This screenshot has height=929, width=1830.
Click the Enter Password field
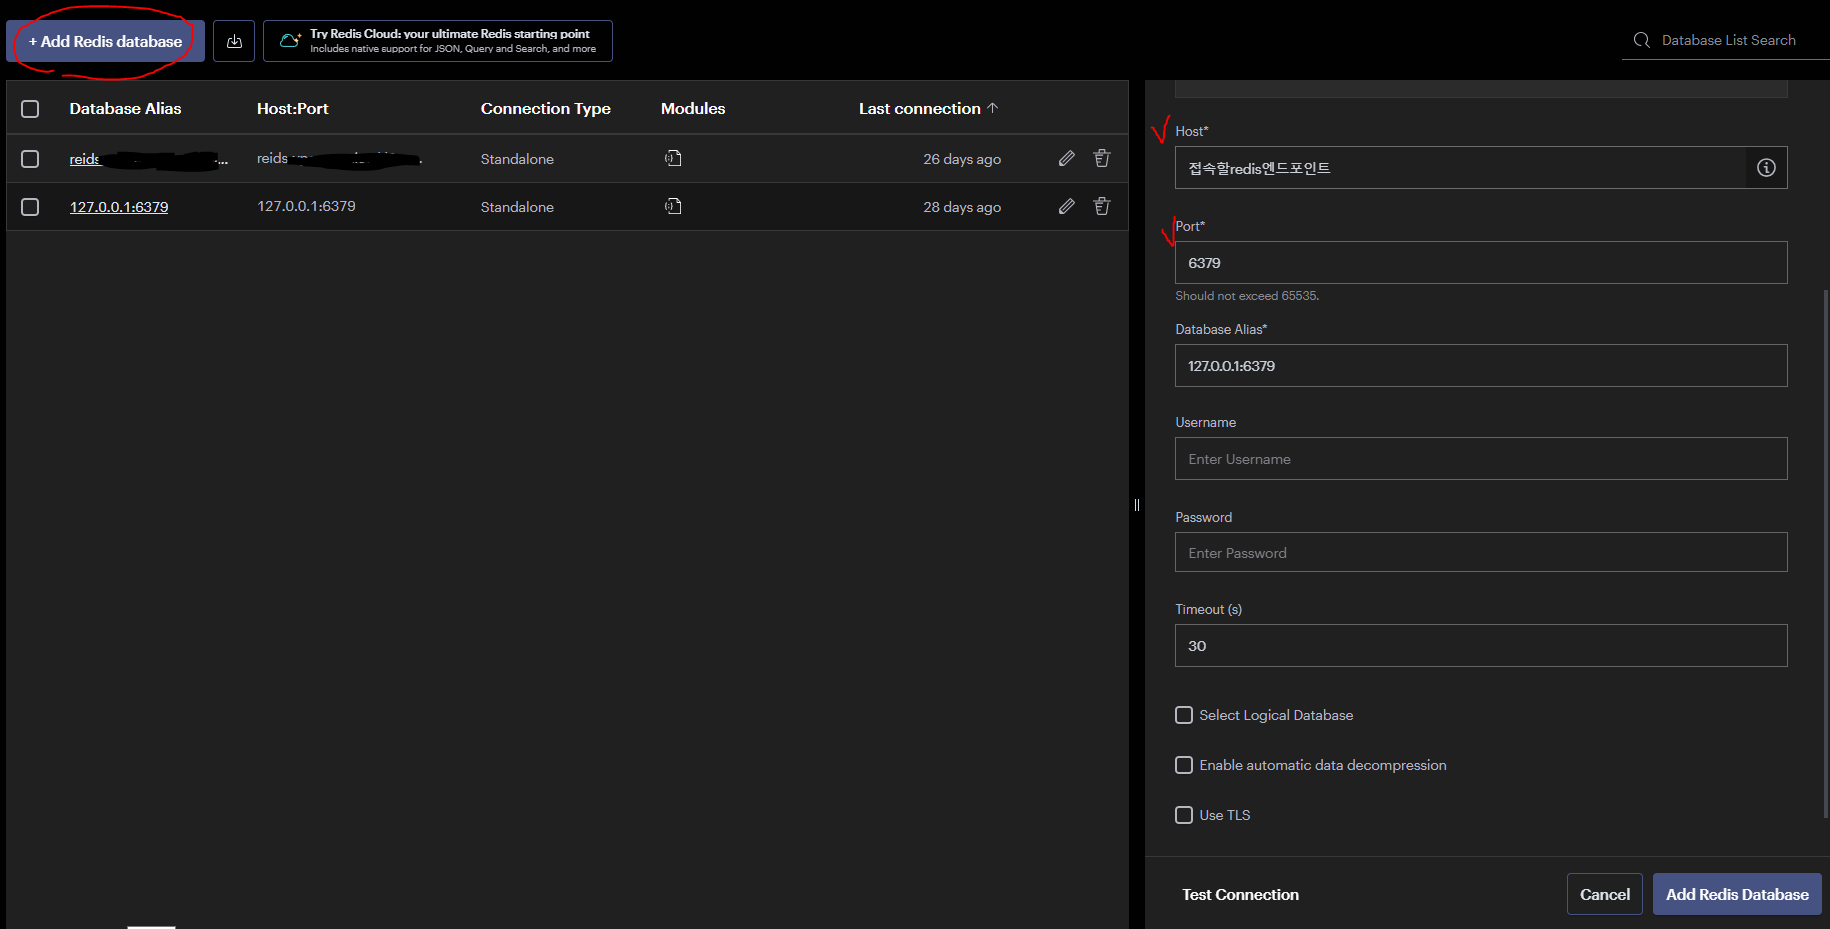pyautogui.click(x=1481, y=552)
